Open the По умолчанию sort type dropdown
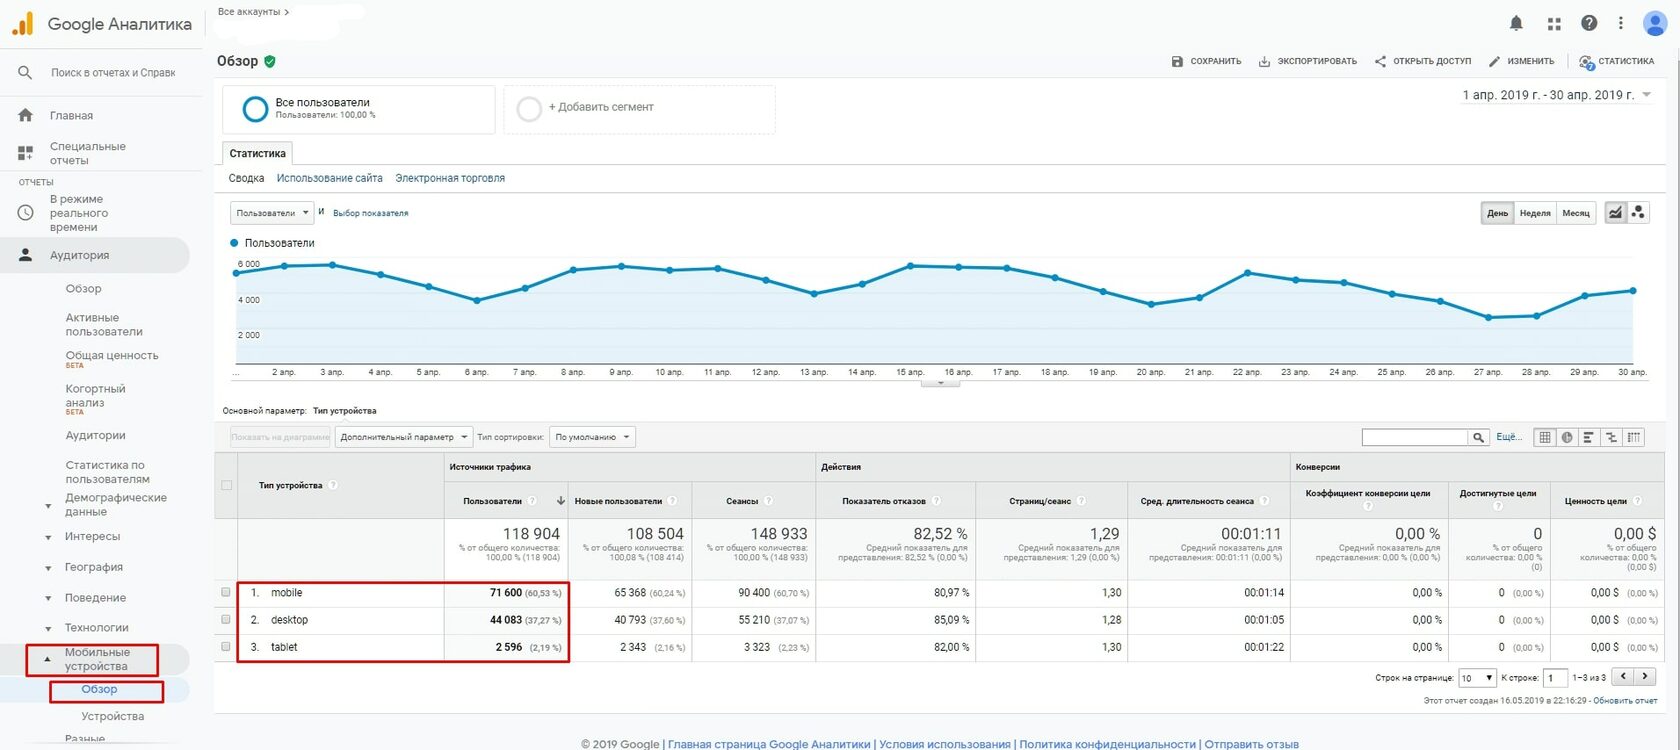This screenshot has height=750, width=1680. [x=593, y=437]
